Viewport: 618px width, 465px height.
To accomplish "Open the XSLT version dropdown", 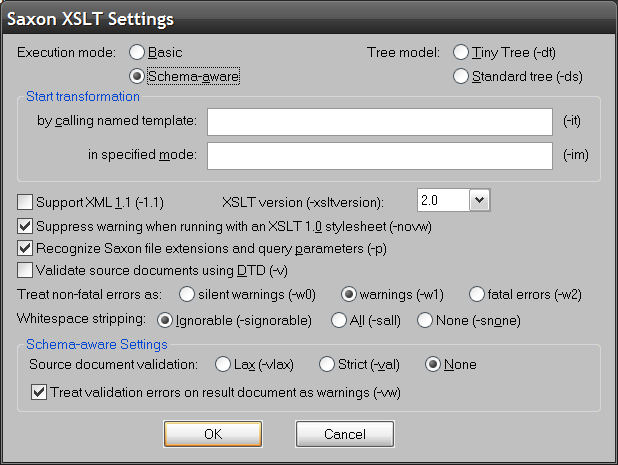I will 479,200.
